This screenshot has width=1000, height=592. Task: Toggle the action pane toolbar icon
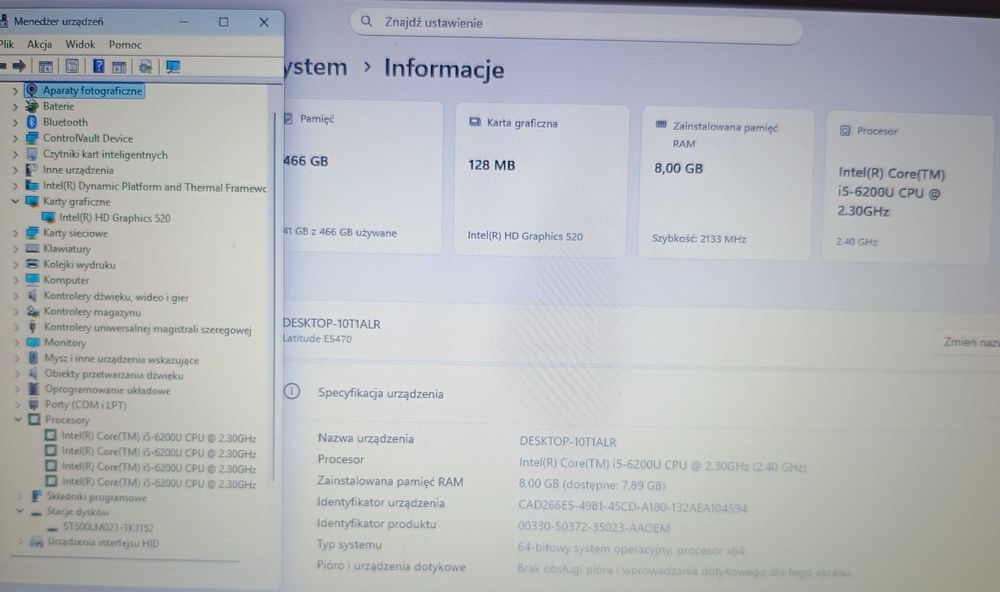pyautogui.click(x=119, y=66)
